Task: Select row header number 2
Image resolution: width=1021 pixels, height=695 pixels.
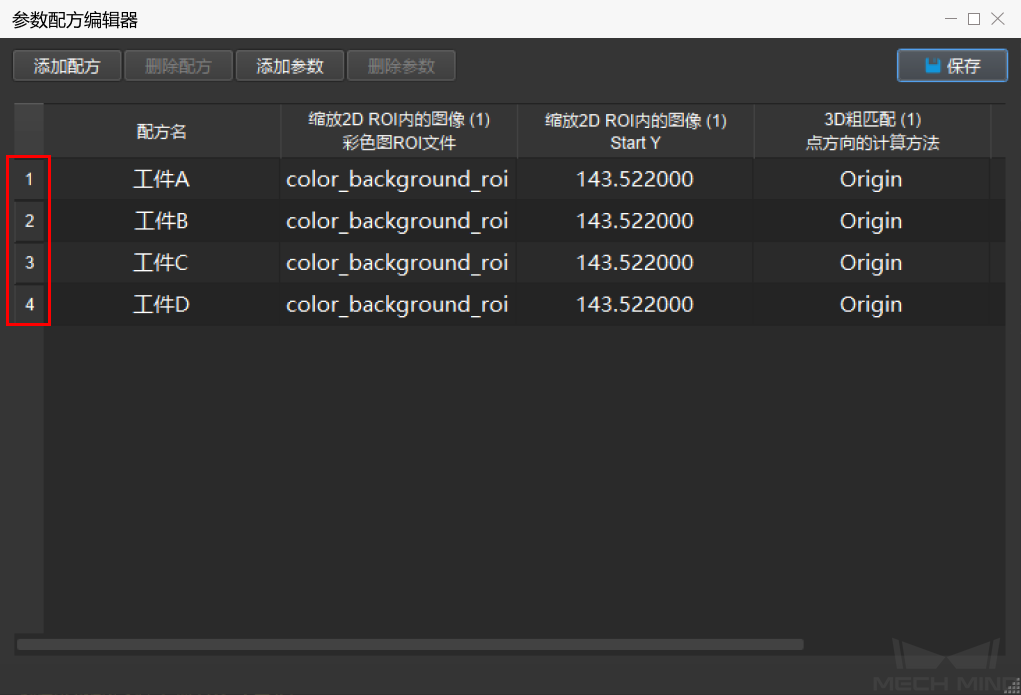Action: click(x=29, y=221)
